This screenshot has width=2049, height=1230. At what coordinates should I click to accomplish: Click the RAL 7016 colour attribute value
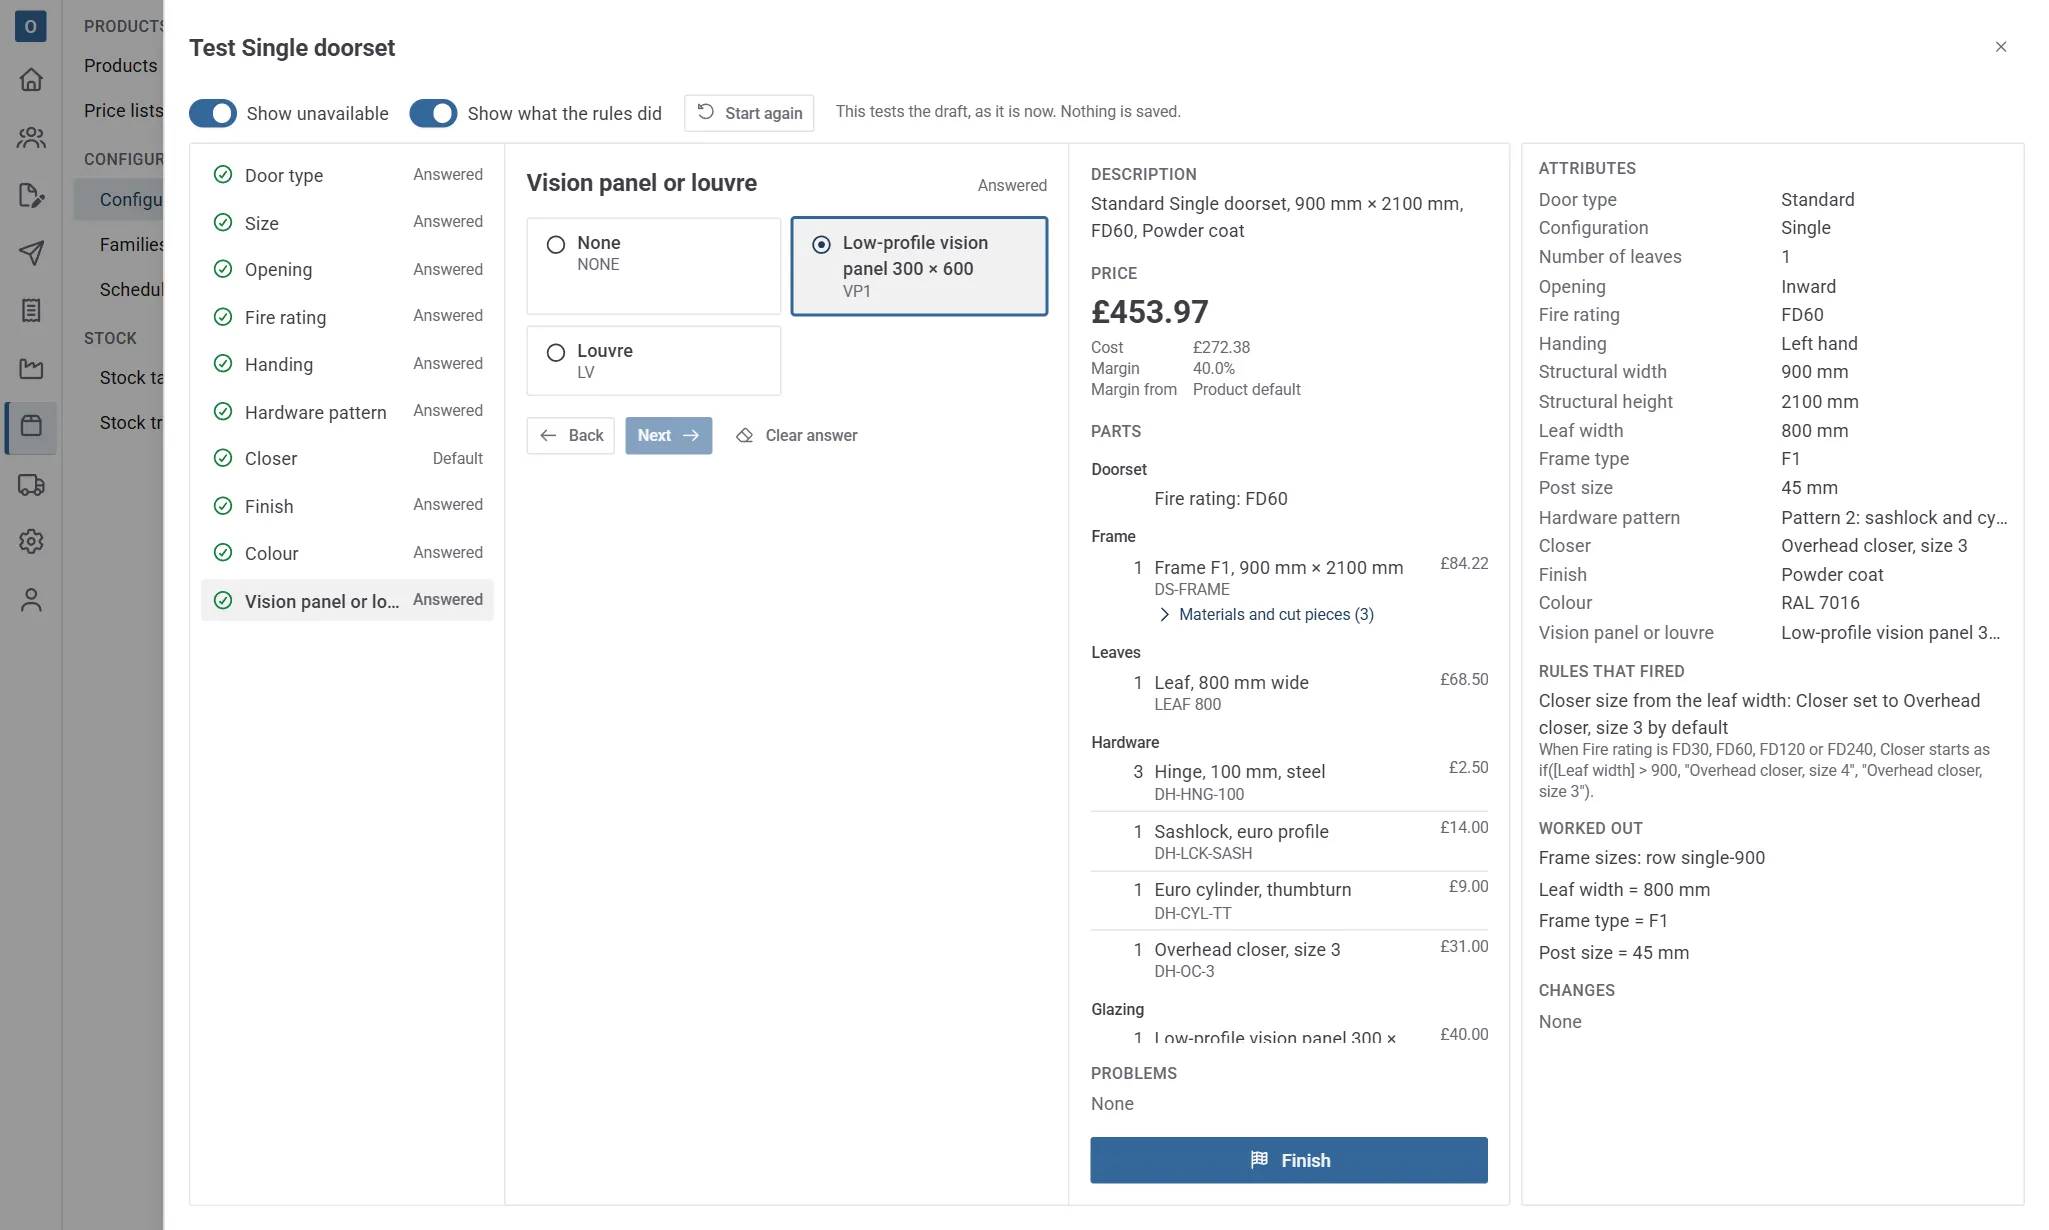point(1820,603)
